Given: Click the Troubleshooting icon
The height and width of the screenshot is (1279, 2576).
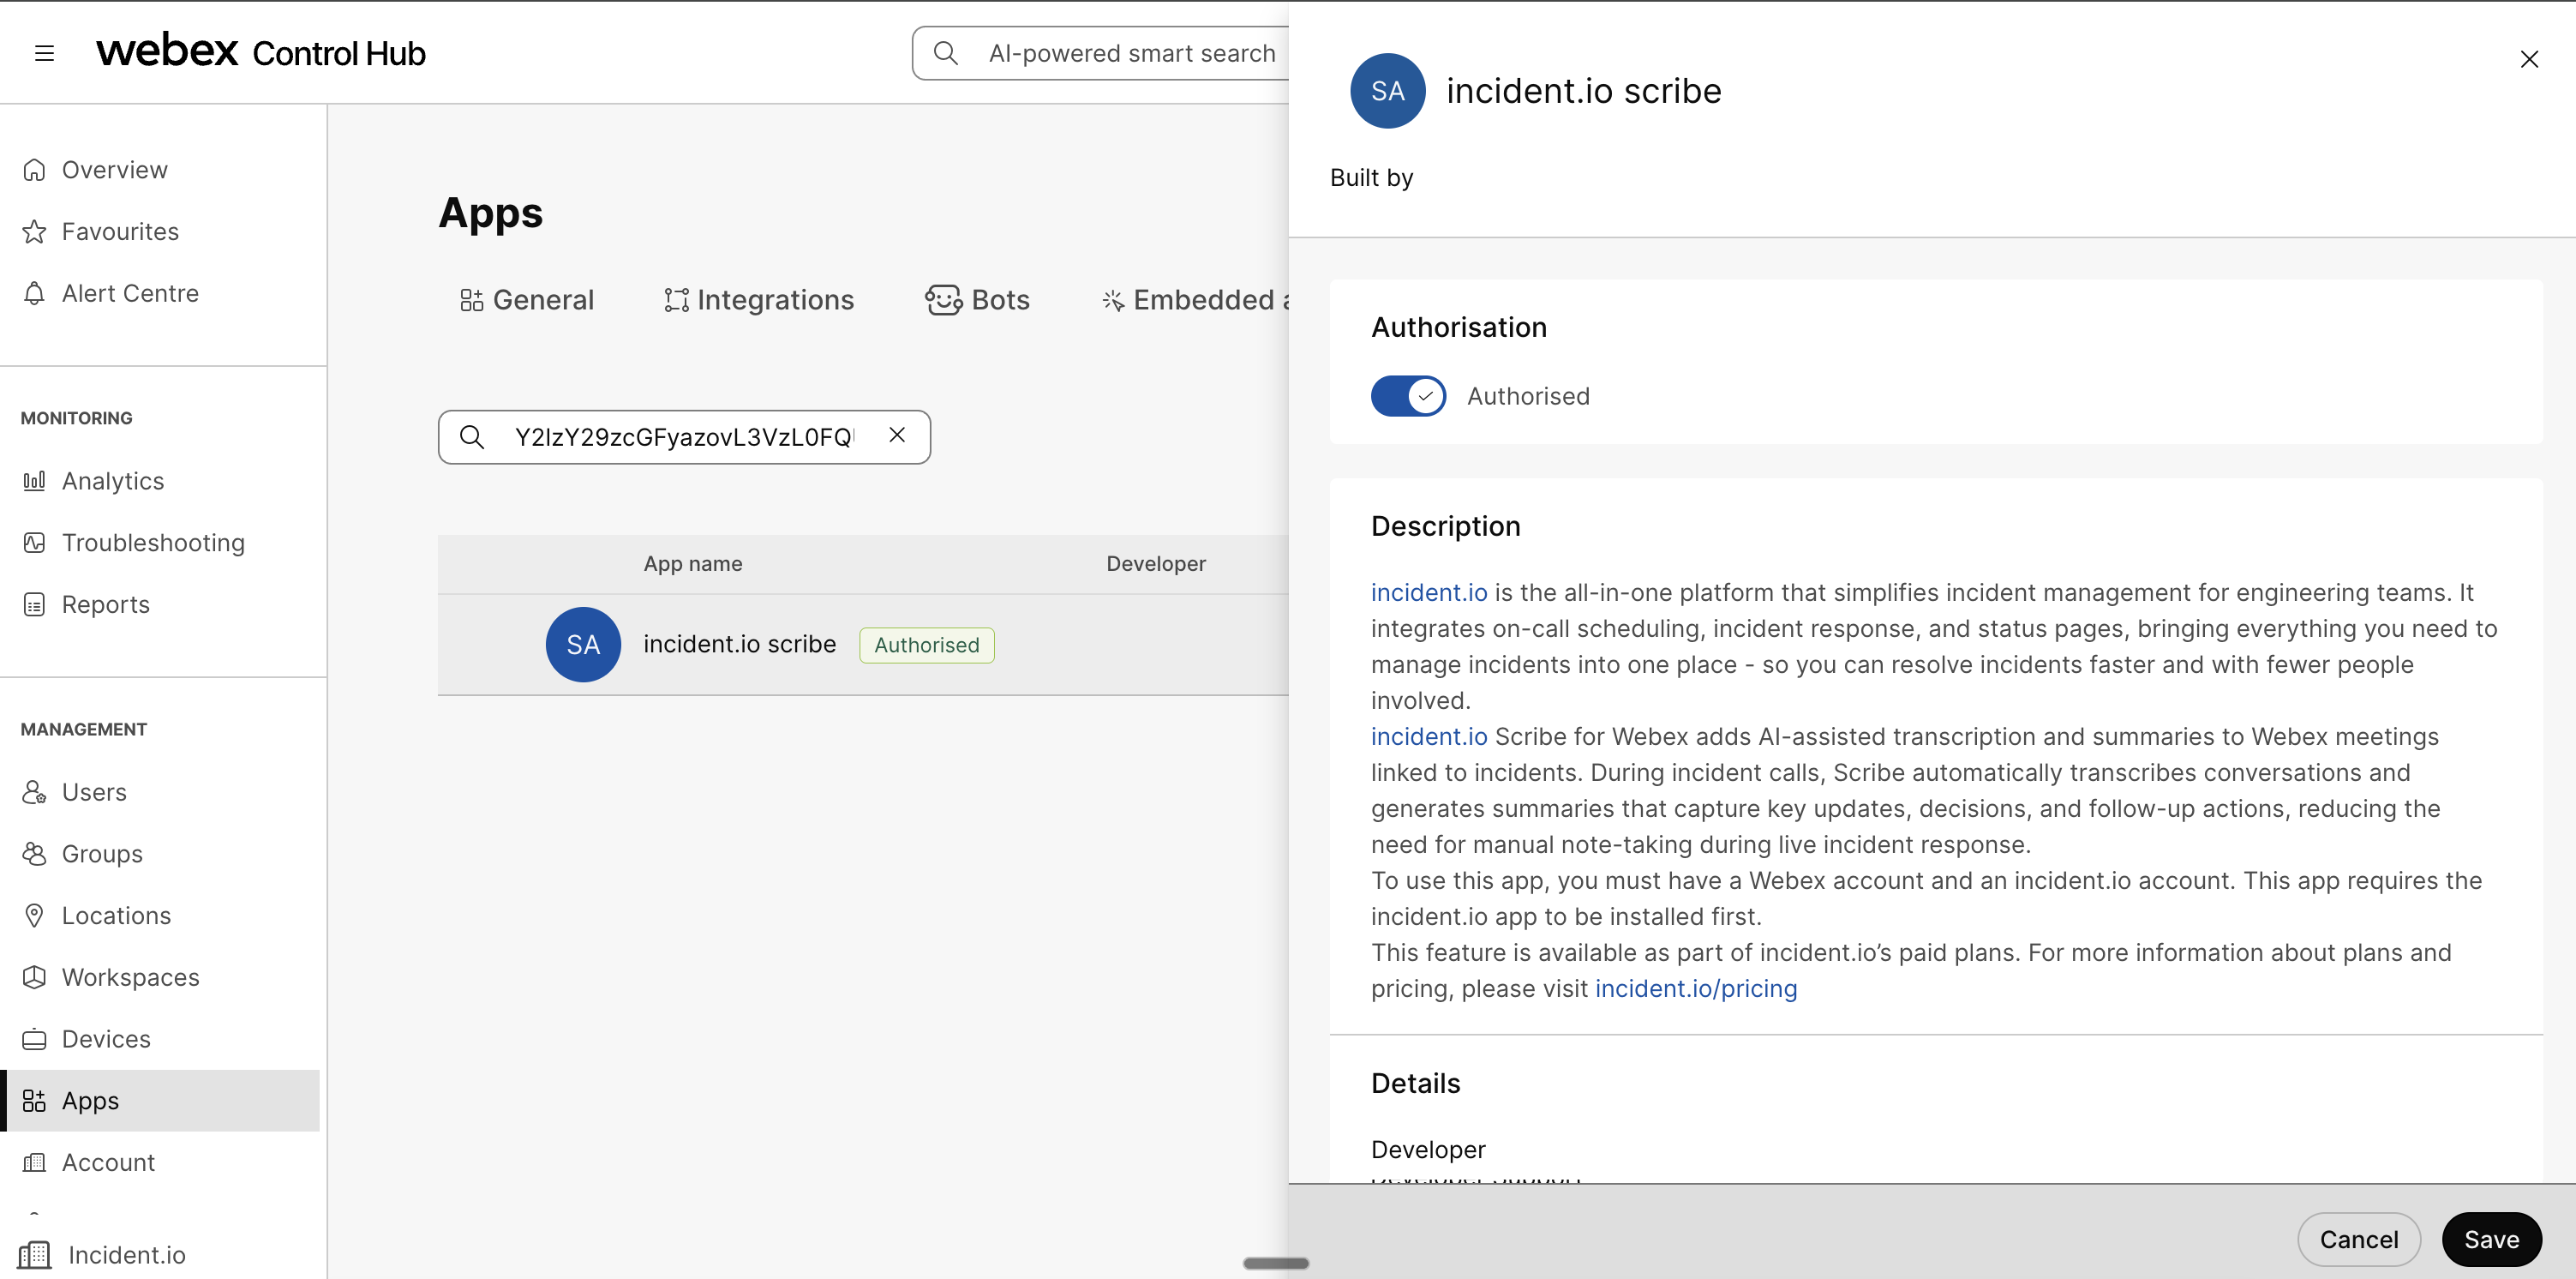Looking at the screenshot, I should click(x=34, y=543).
